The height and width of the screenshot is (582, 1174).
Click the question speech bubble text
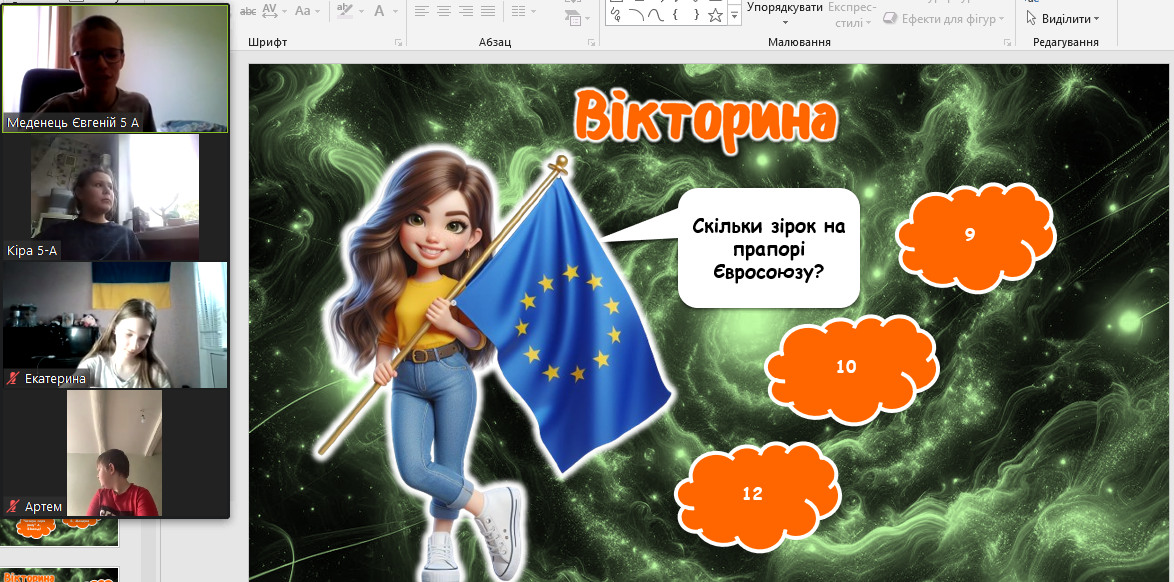pyautogui.click(x=769, y=249)
